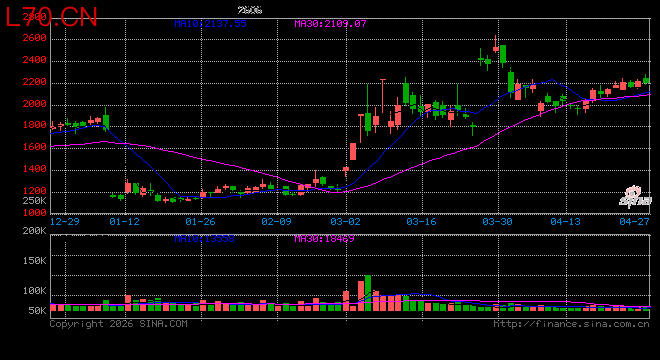Viewport: 660px width, 360px height.
Task: Click the 03-02 date label
Action: [x=346, y=221]
